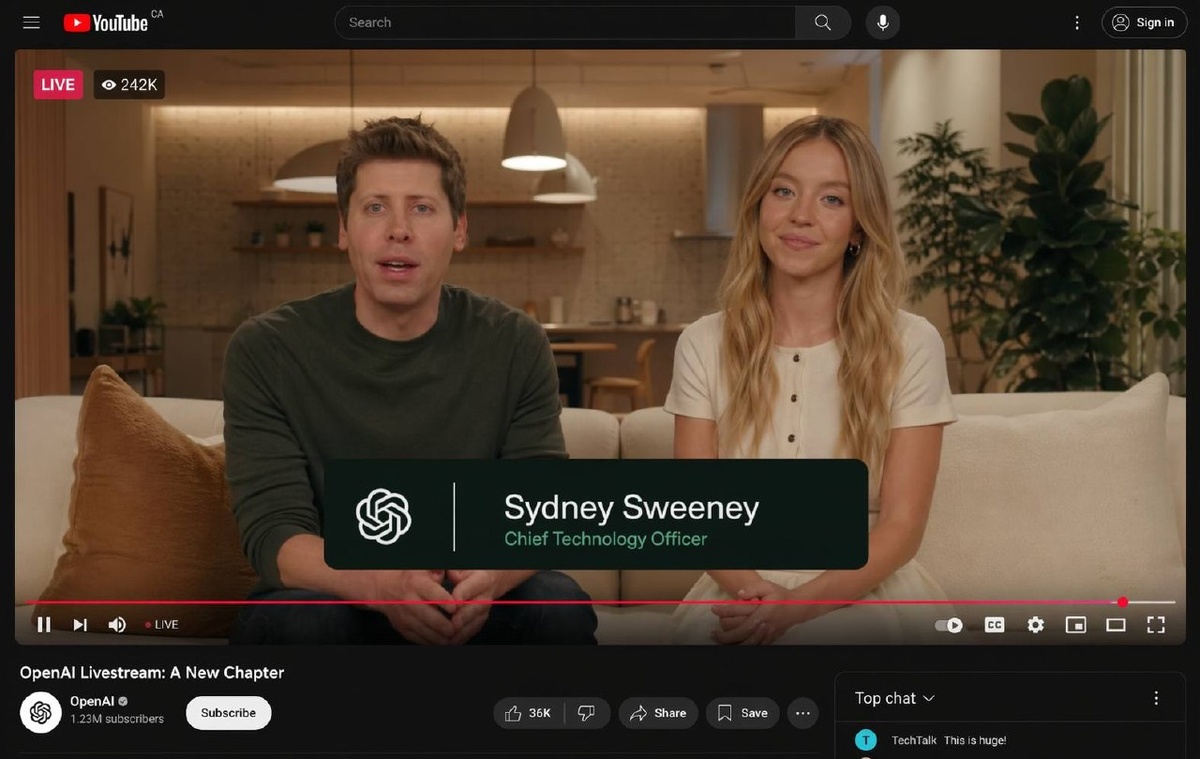Viewport: 1200px width, 759px height.
Task: Enter full screen mode
Action: [x=1156, y=625]
